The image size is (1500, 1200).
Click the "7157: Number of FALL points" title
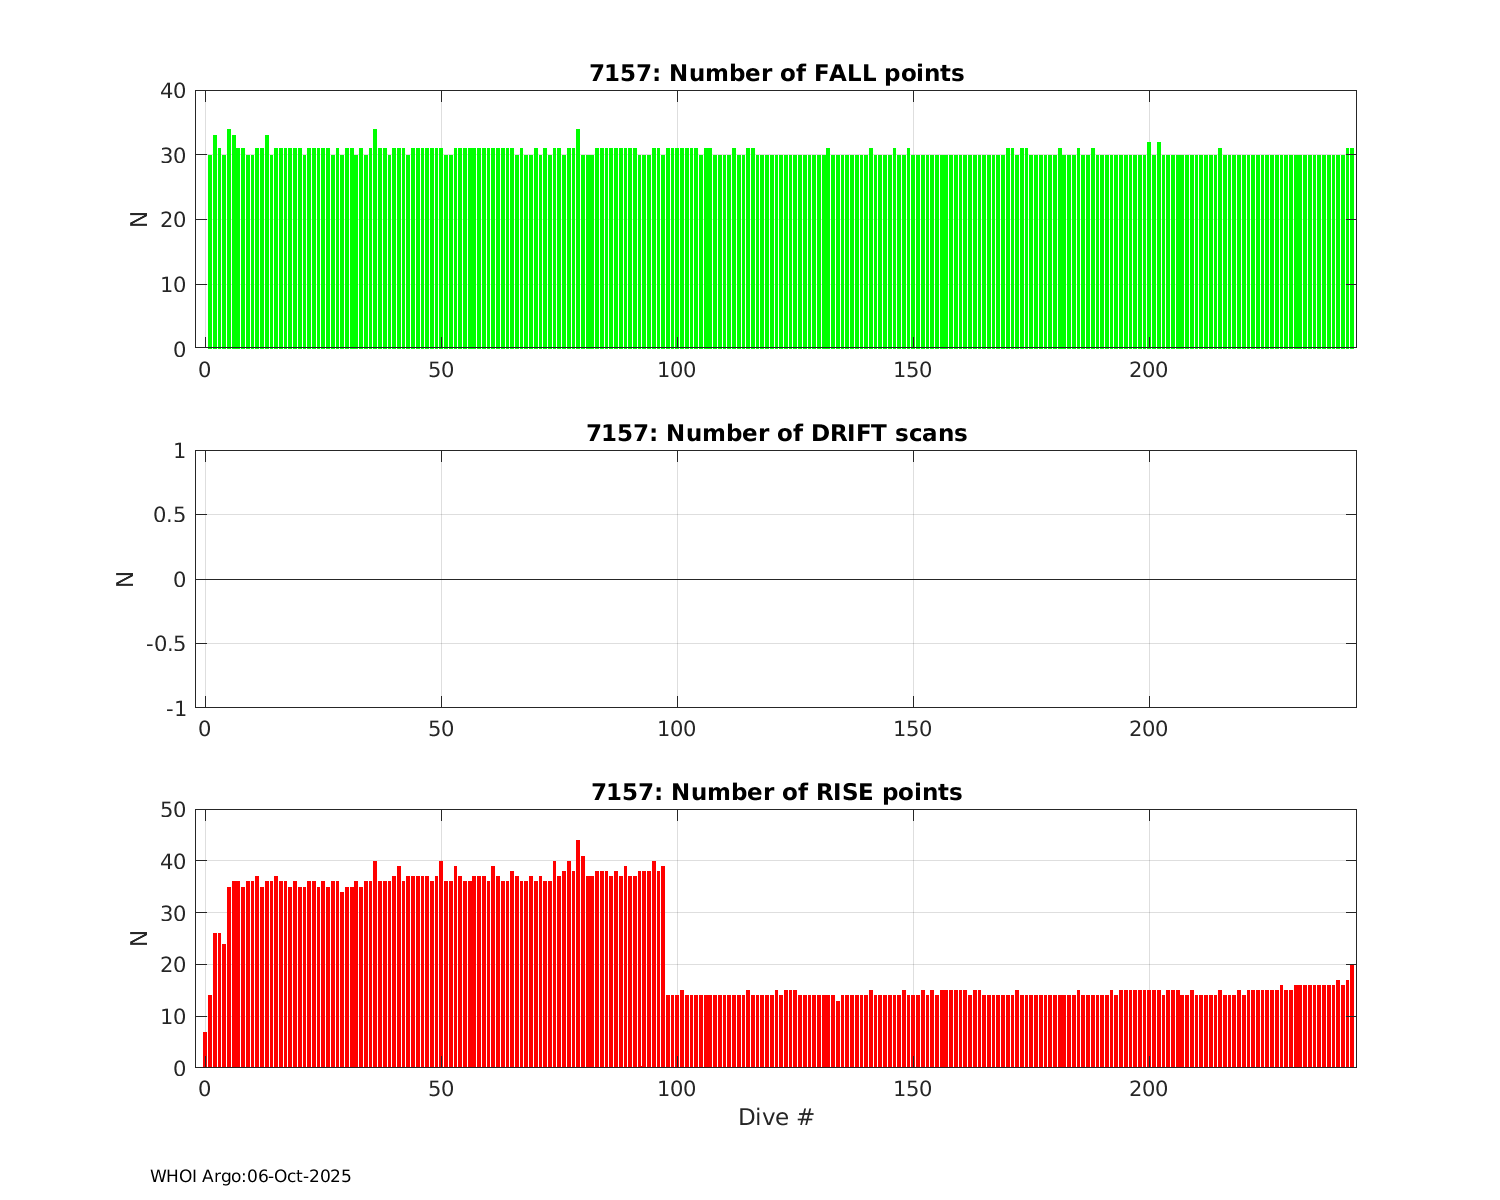pyautogui.click(x=776, y=73)
